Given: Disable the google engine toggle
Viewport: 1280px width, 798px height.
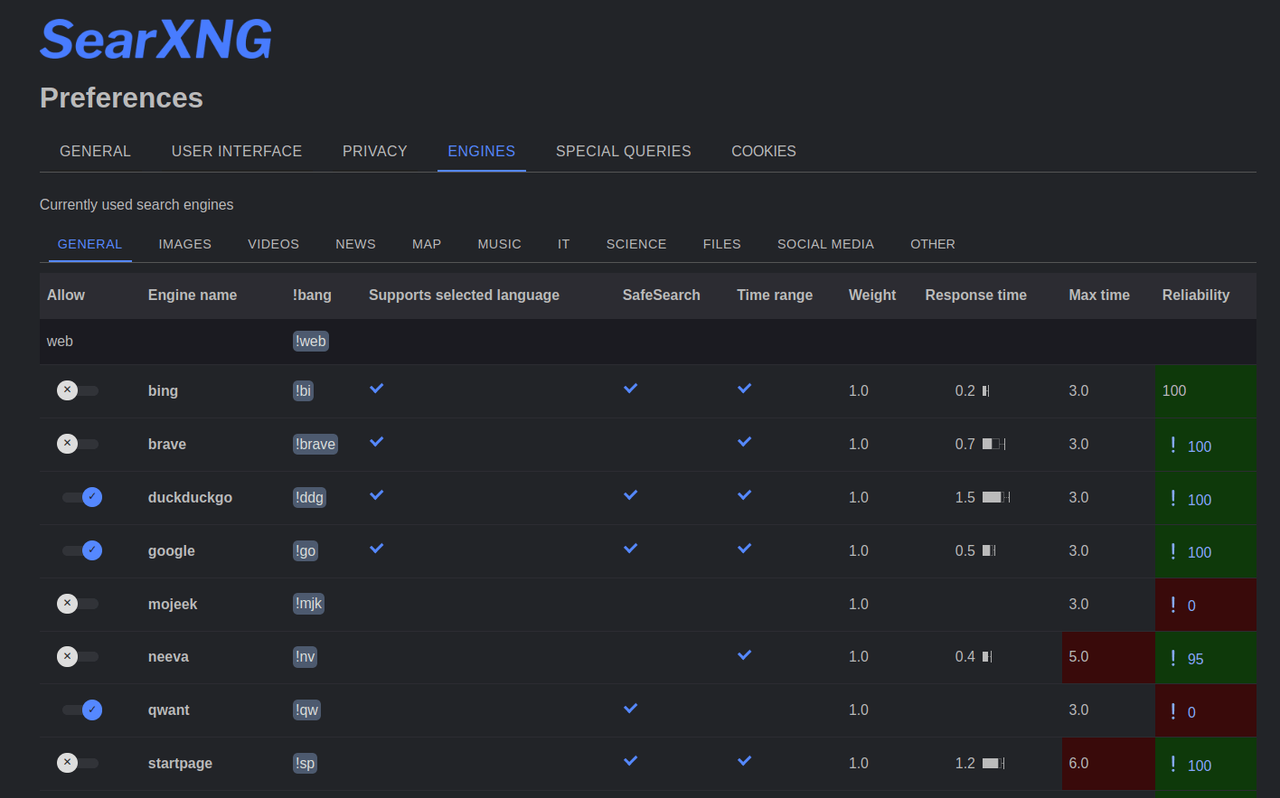Looking at the screenshot, I should click(81, 550).
